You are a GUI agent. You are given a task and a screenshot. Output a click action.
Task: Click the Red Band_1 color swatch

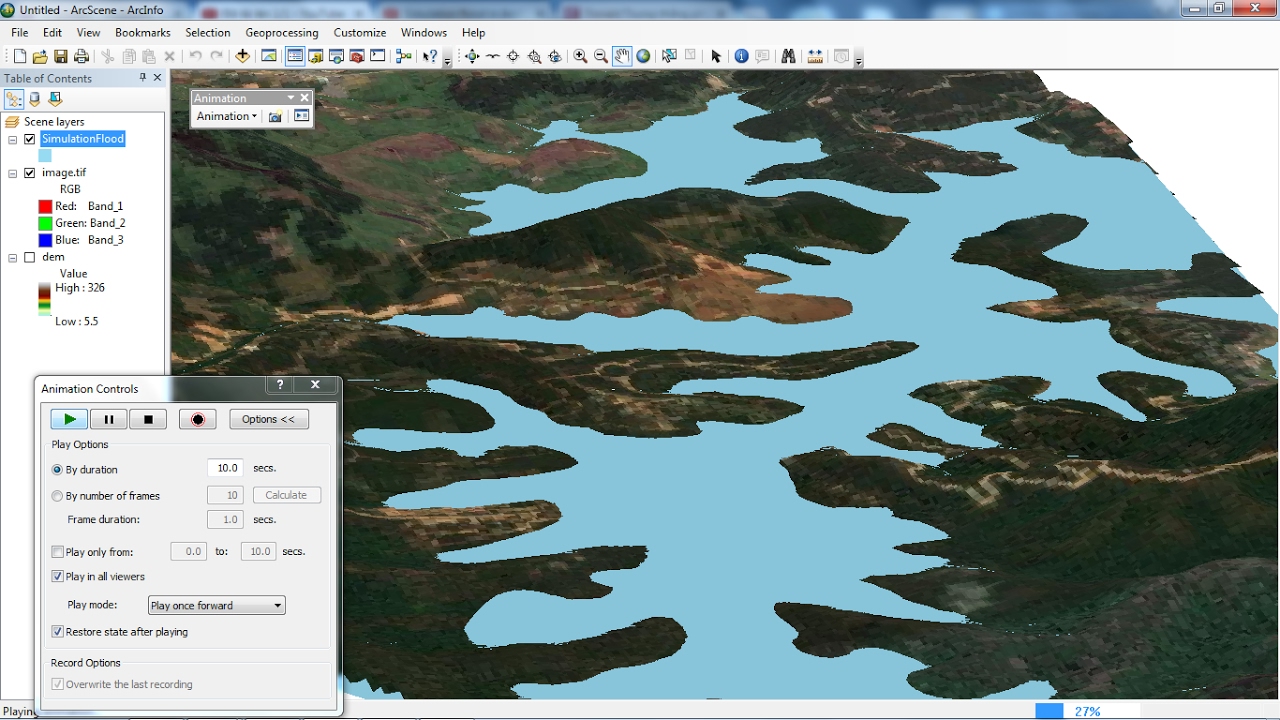(x=45, y=206)
